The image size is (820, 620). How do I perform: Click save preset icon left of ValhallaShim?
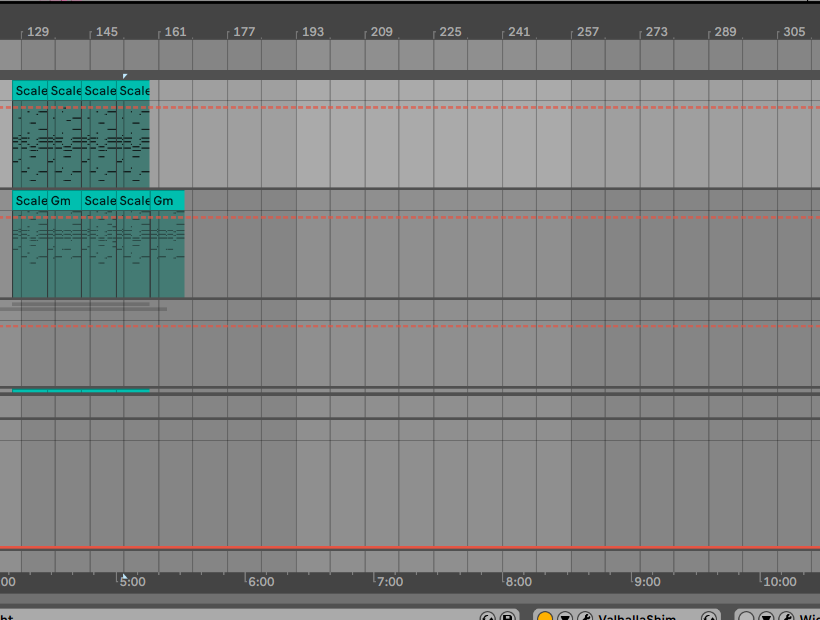[x=507, y=617]
